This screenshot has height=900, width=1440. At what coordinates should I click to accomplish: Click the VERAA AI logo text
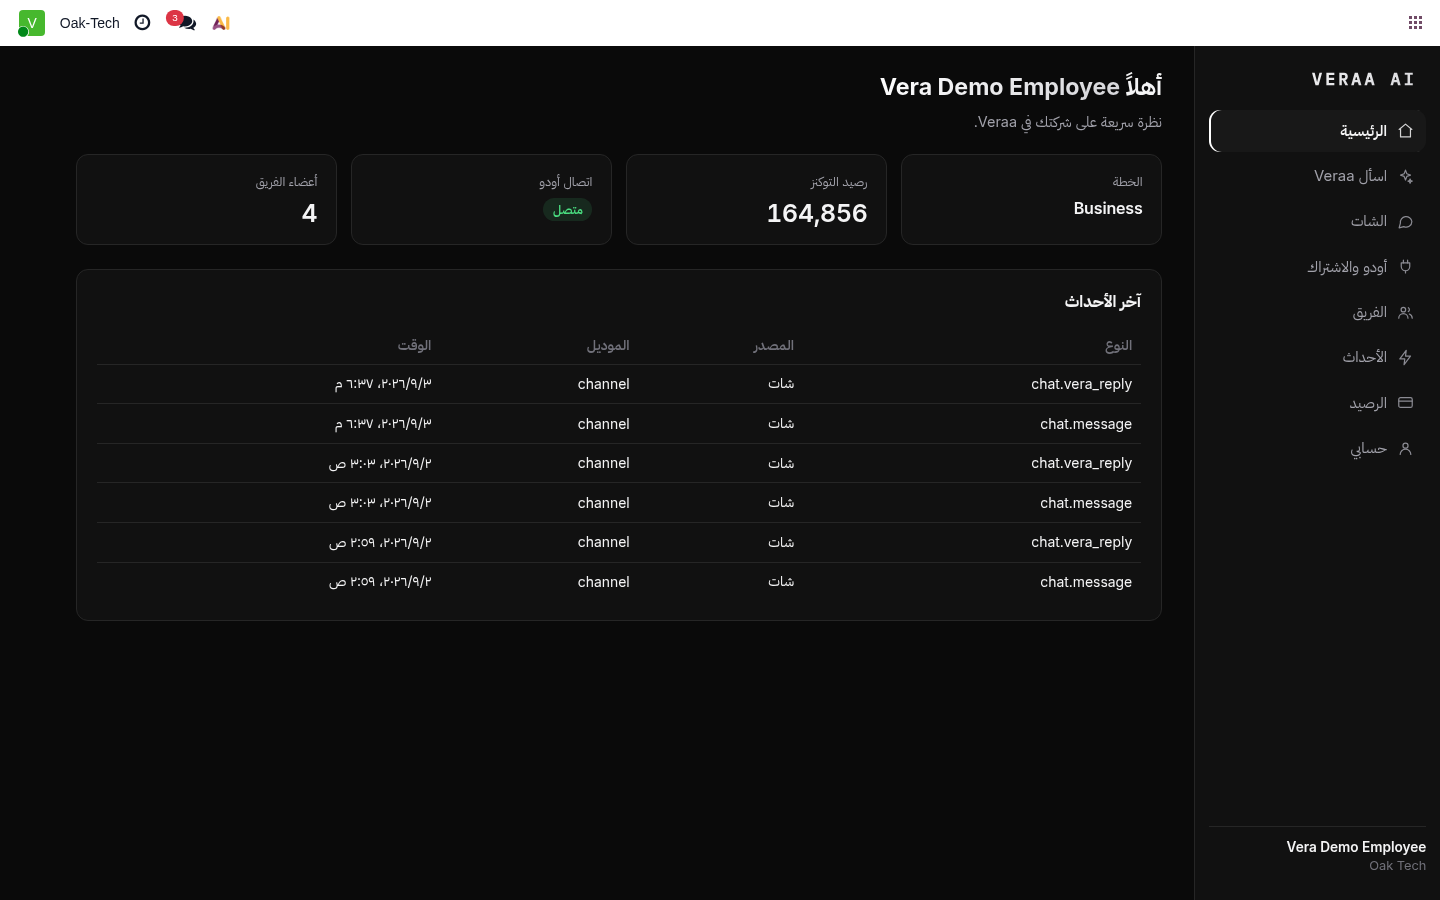point(1363,79)
